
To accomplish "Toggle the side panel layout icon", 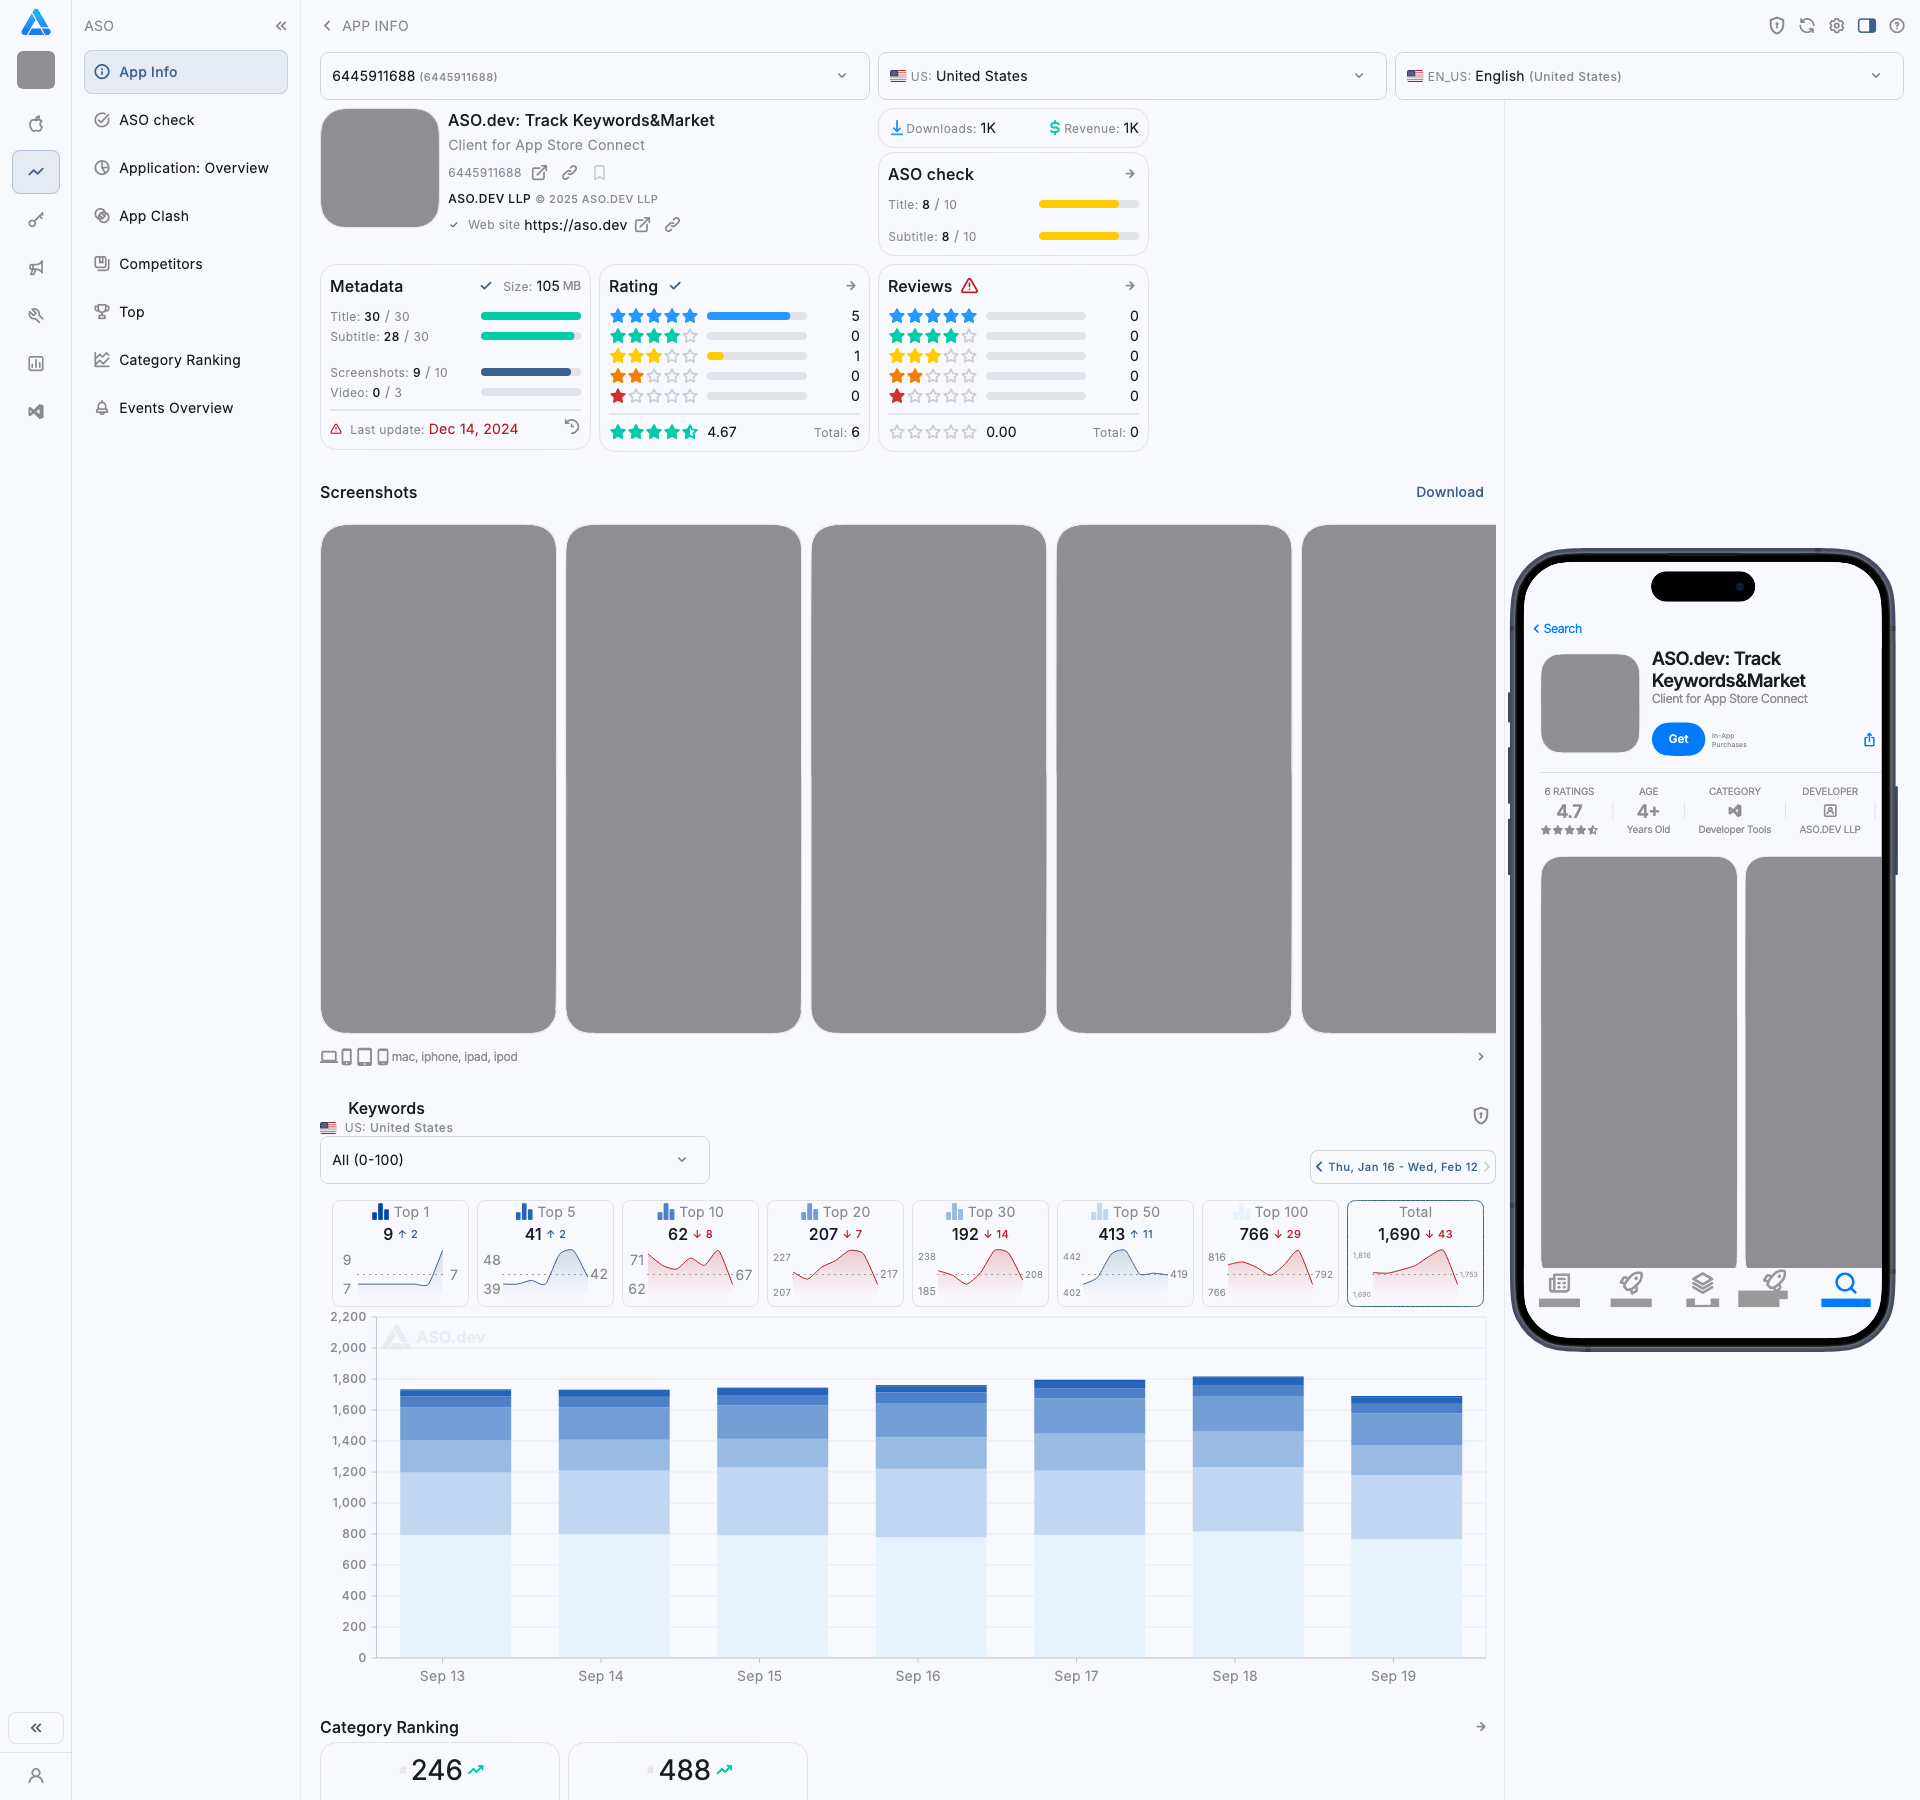I will click(x=1867, y=26).
